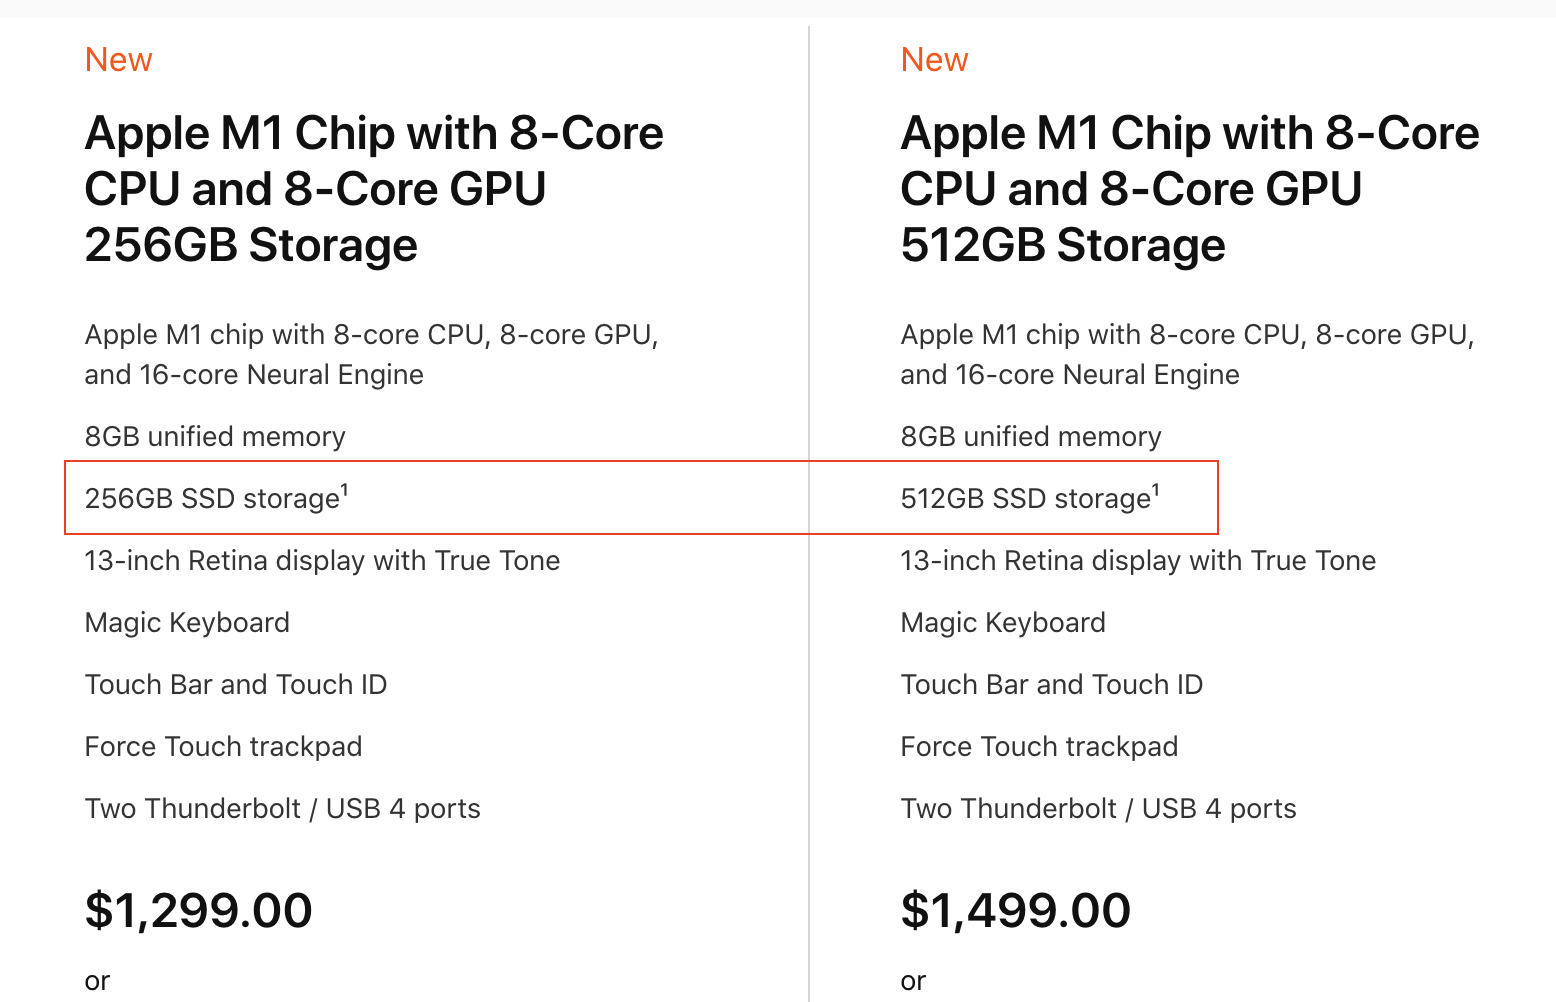Click 13-inch Retina display text in 256GB column

[x=322, y=561]
